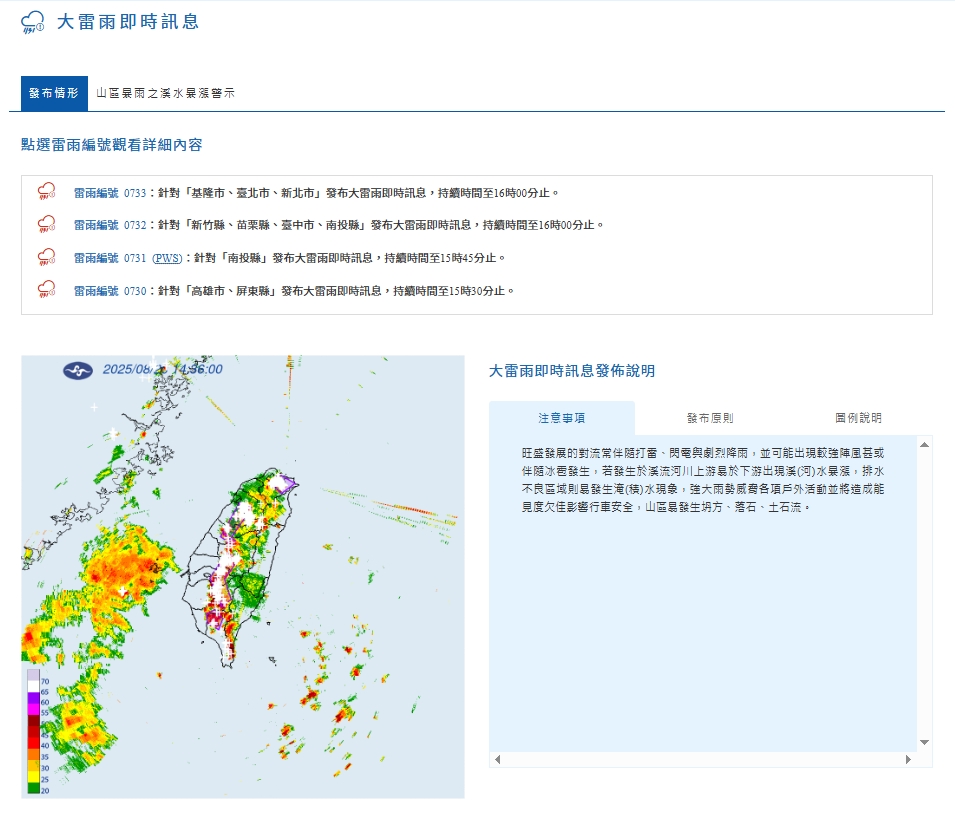Click the radar timestamp 2025/08 14:36:00
This screenshot has height=813, width=955.
click(162, 369)
